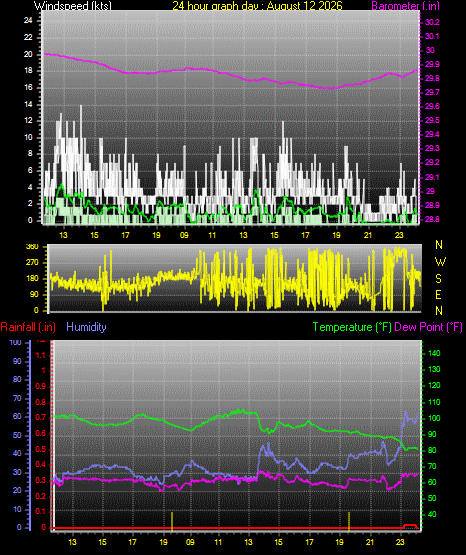The width and height of the screenshot is (466, 555).
Task: Click the first yellow marker on rainfall baseline
Action: pyautogui.click(x=172, y=521)
